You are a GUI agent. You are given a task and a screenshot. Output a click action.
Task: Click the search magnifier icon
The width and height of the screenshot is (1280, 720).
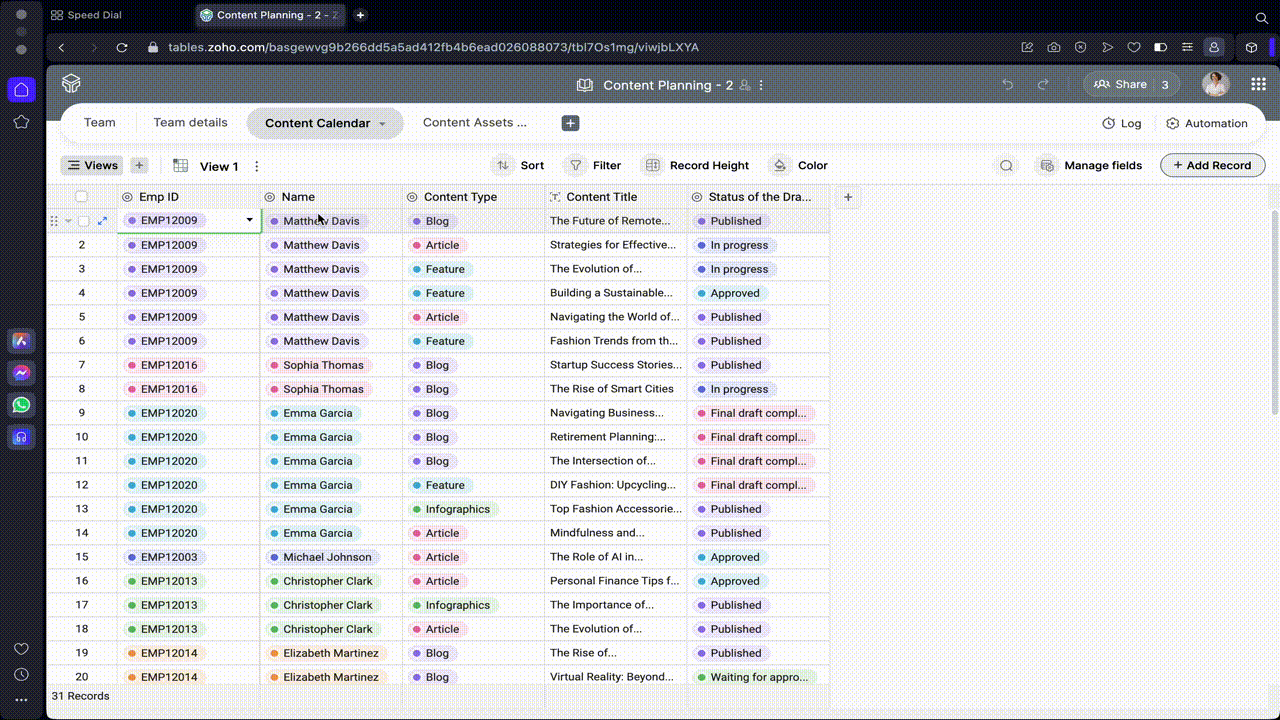click(x=1006, y=166)
